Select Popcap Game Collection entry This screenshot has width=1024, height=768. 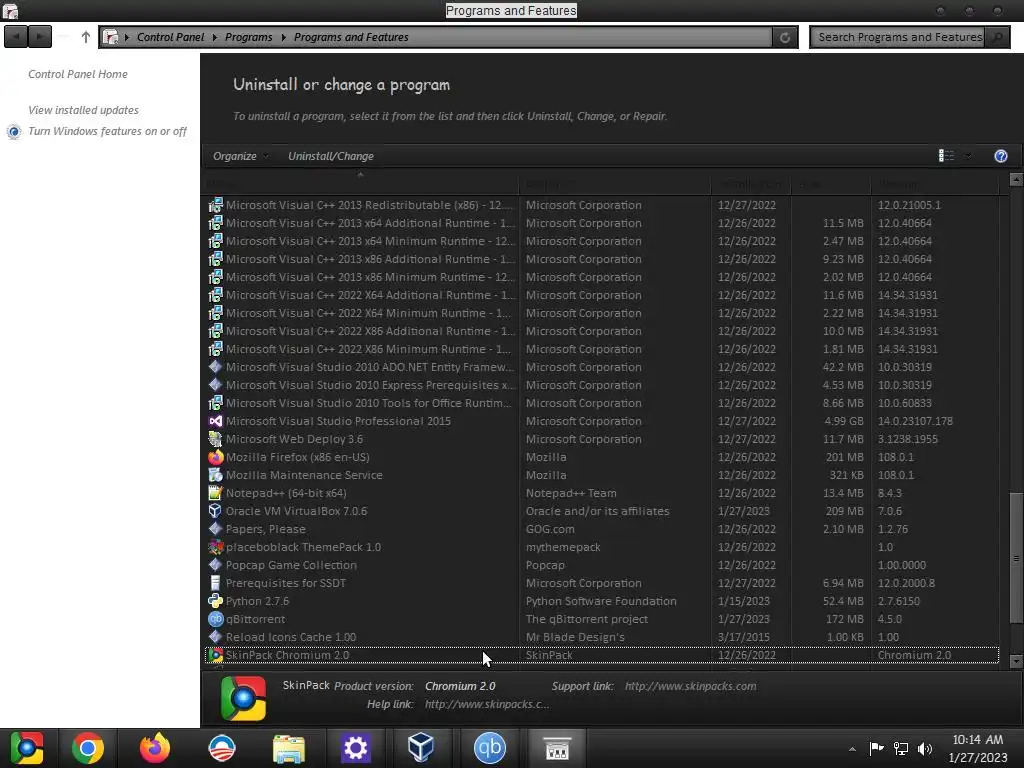click(x=601, y=565)
